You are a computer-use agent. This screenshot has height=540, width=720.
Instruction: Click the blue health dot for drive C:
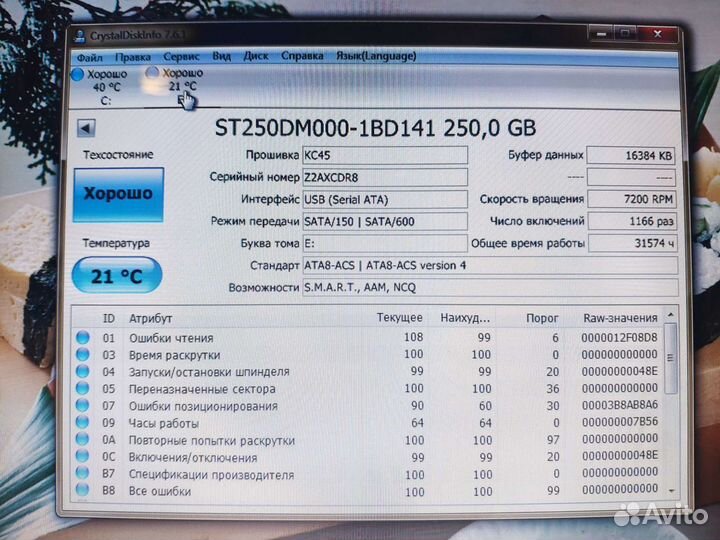click(78, 74)
